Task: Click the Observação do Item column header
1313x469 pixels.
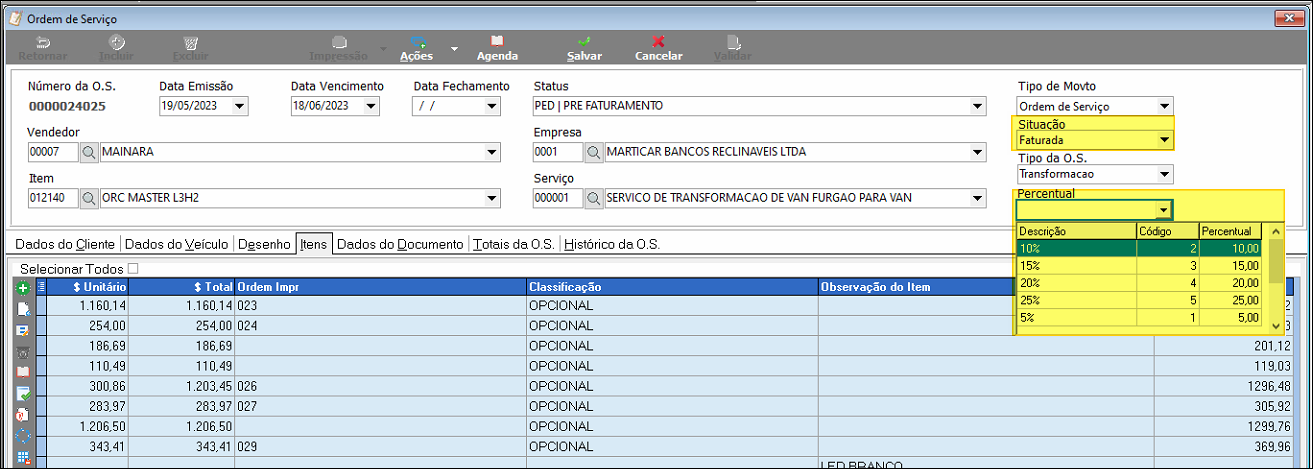Action: click(915, 287)
